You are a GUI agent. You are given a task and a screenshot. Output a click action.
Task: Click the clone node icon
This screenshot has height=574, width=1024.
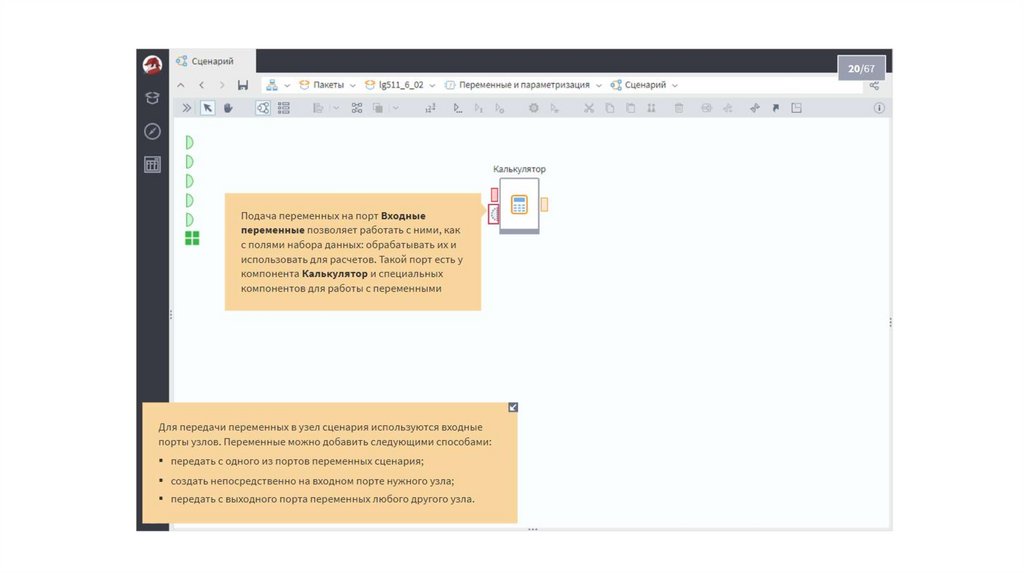[651, 108]
